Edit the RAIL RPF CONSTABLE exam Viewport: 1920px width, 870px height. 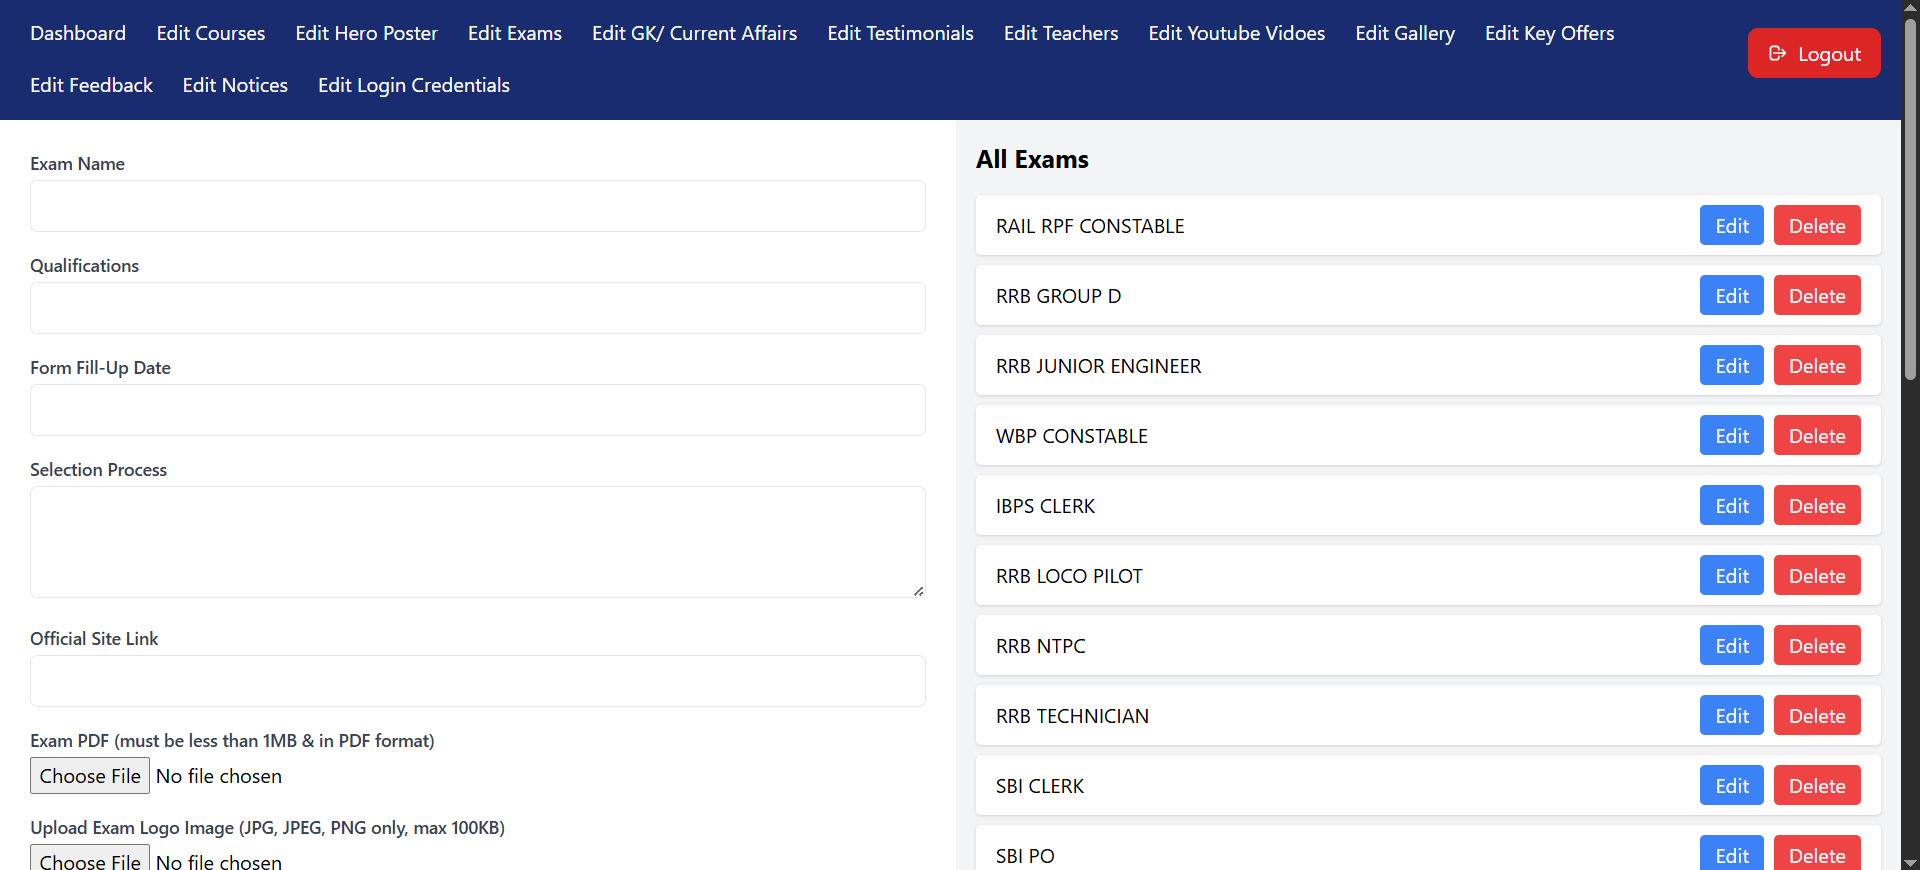click(x=1732, y=225)
